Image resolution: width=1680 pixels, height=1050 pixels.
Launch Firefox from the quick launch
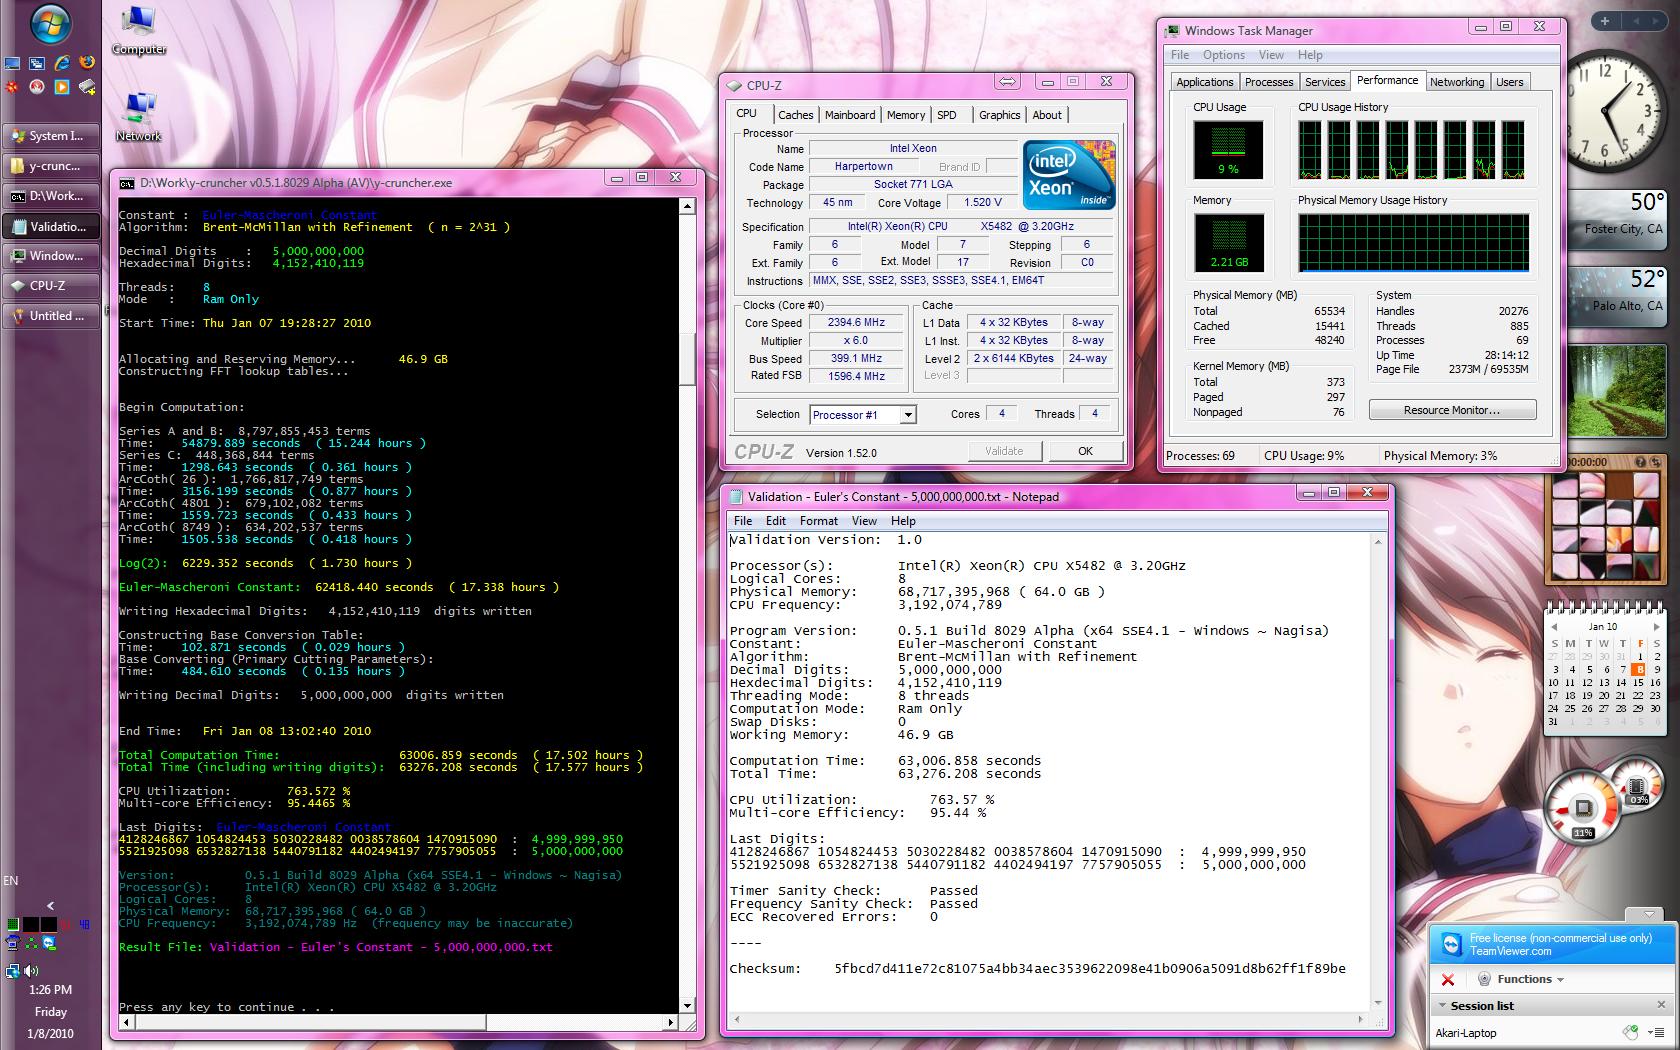87,64
